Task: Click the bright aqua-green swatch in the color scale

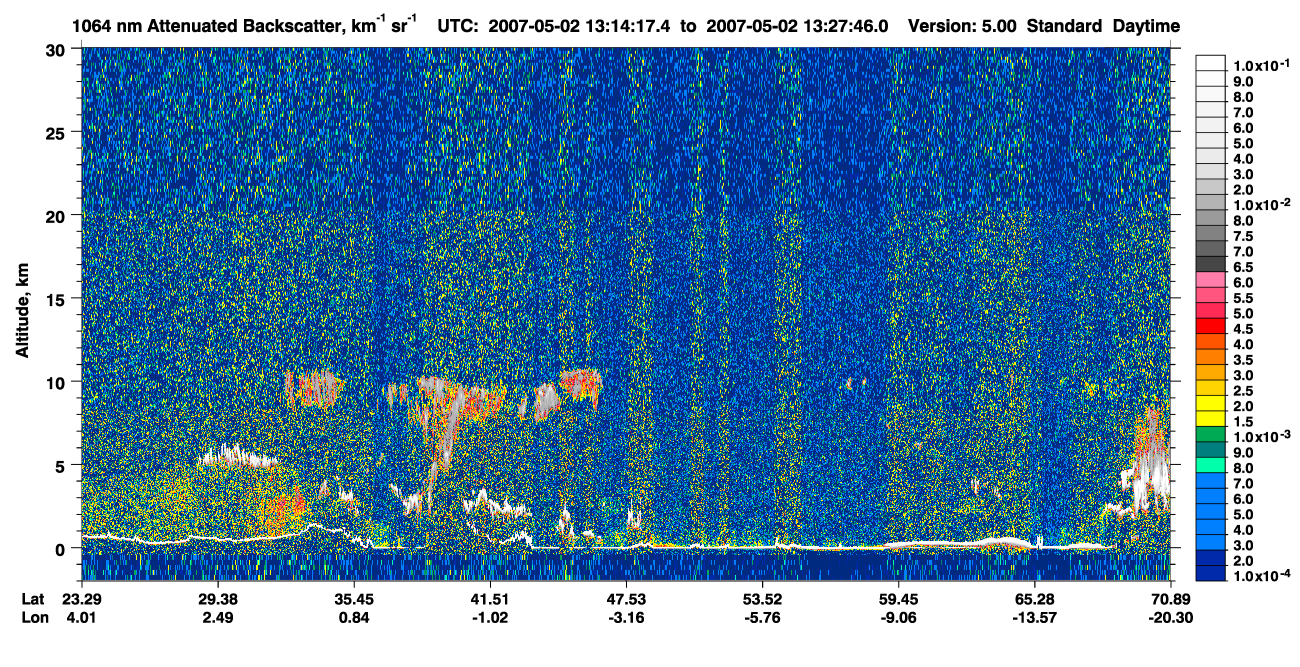Action: [1211, 465]
